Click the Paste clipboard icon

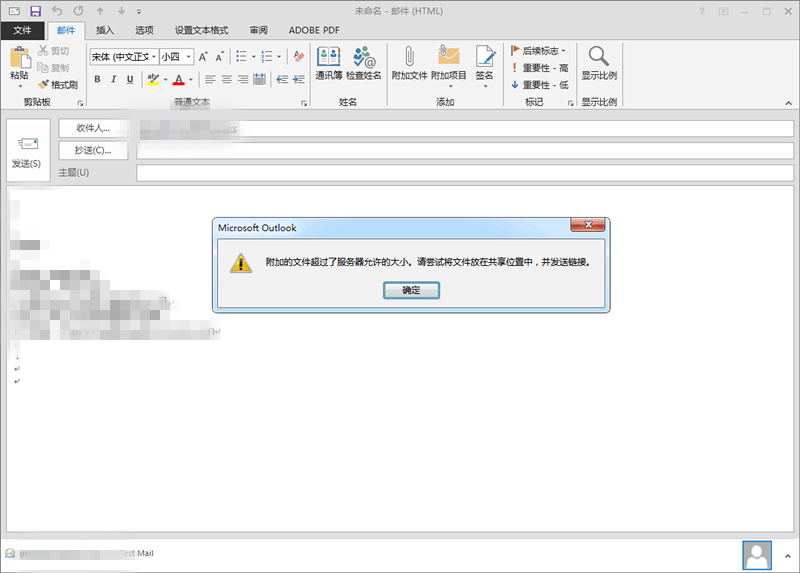(20, 58)
